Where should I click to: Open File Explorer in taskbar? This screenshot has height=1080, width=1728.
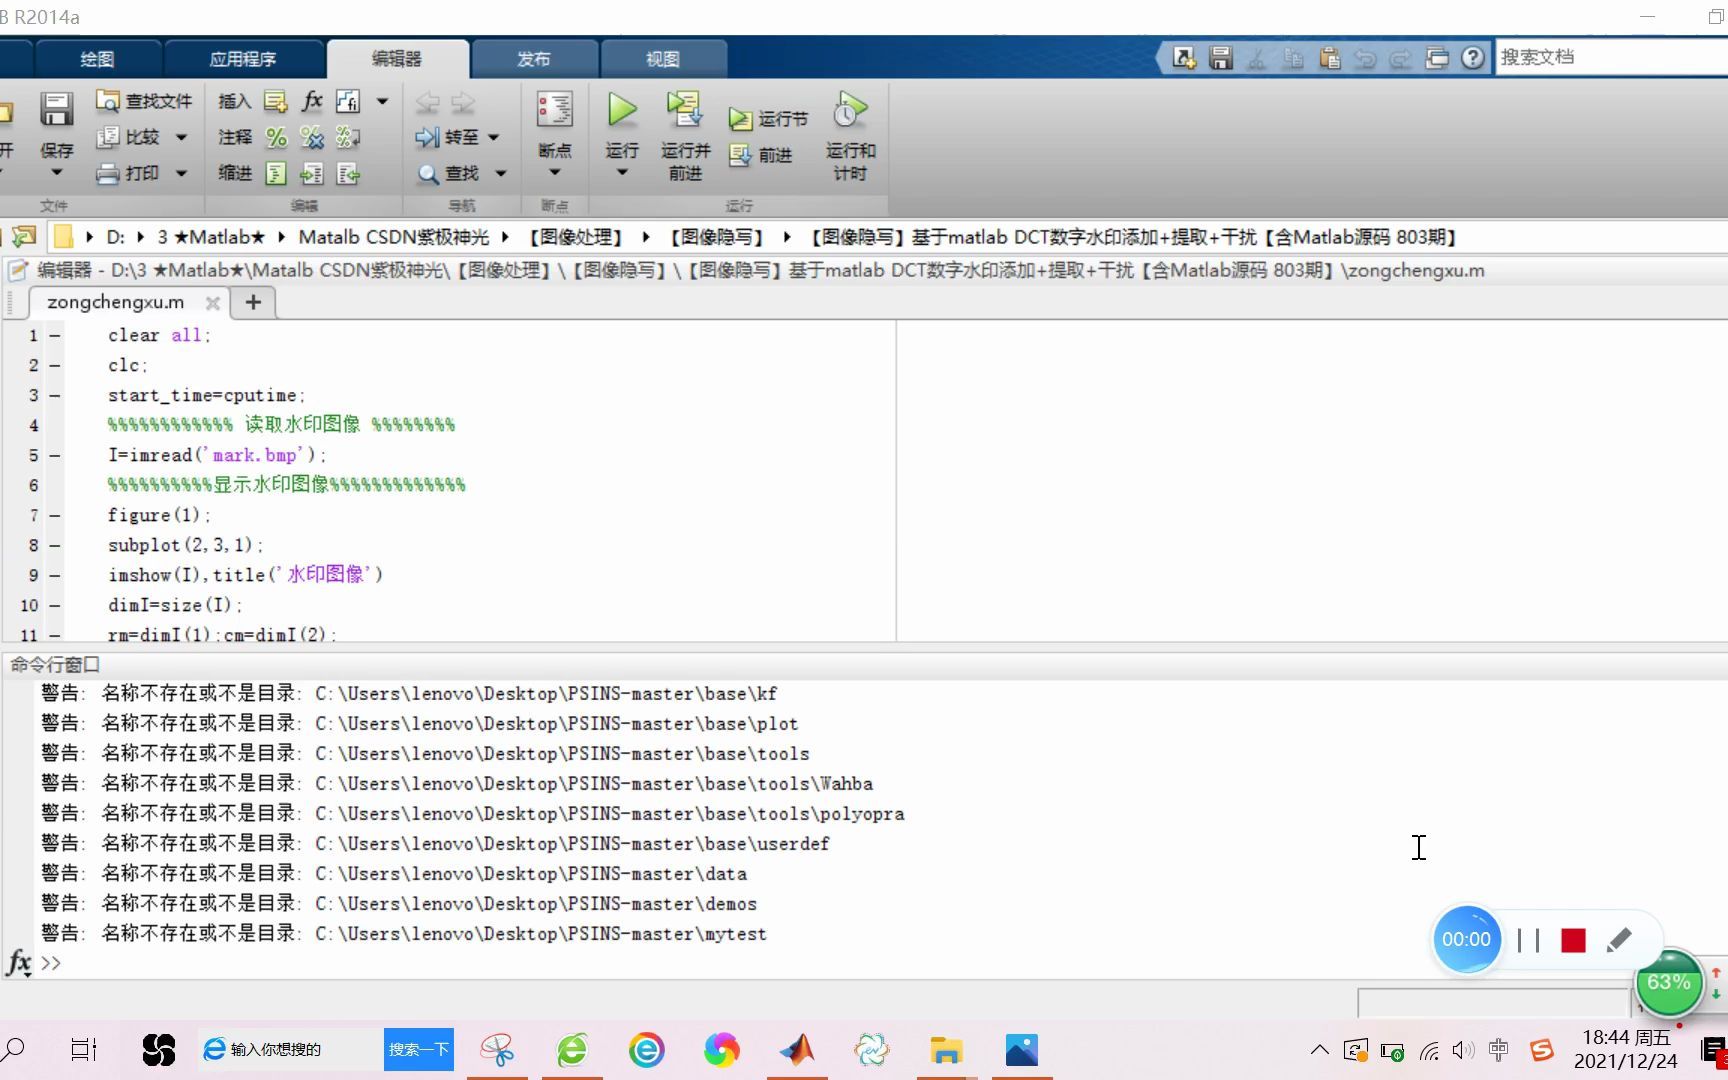[946, 1050]
